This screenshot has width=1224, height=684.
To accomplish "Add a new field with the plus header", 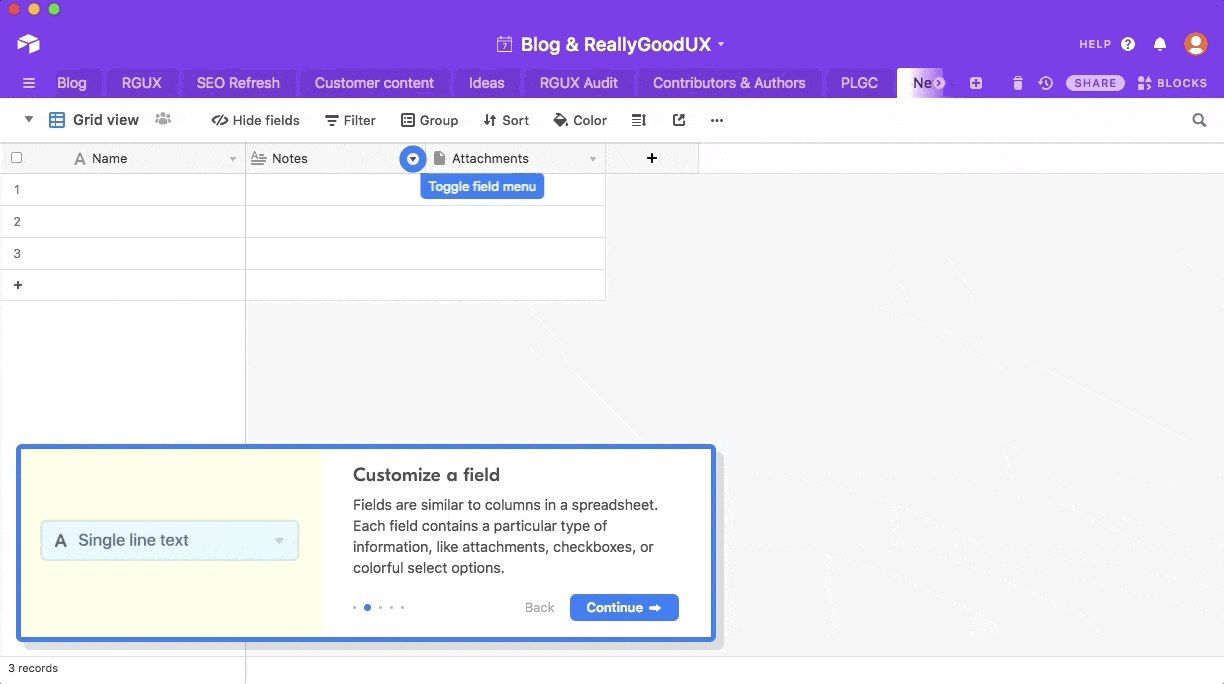I will (651, 158).
